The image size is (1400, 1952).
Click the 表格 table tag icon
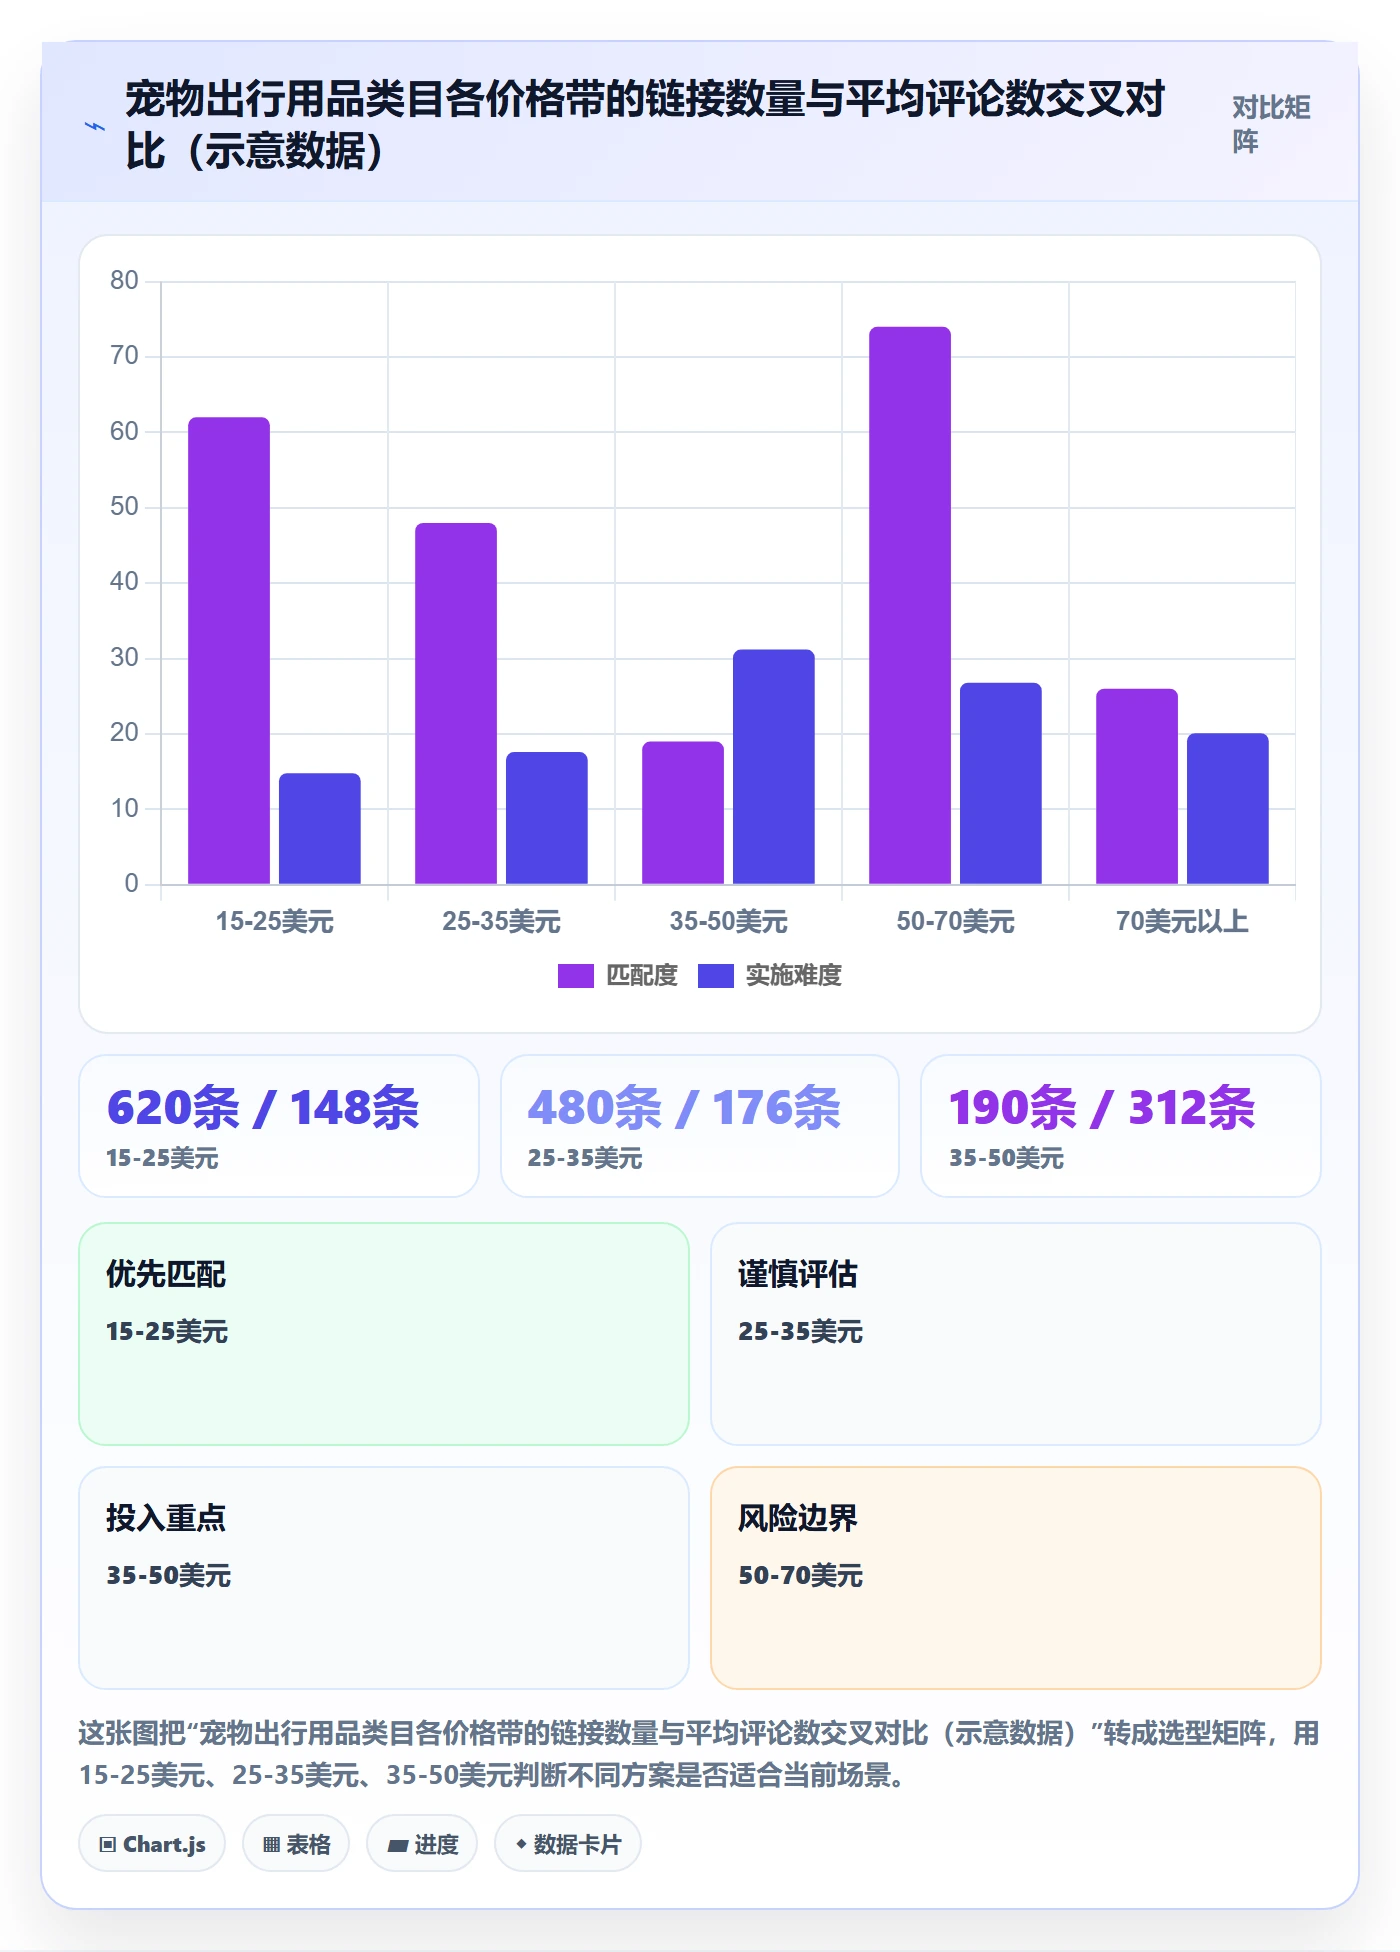pos(271,1845)
